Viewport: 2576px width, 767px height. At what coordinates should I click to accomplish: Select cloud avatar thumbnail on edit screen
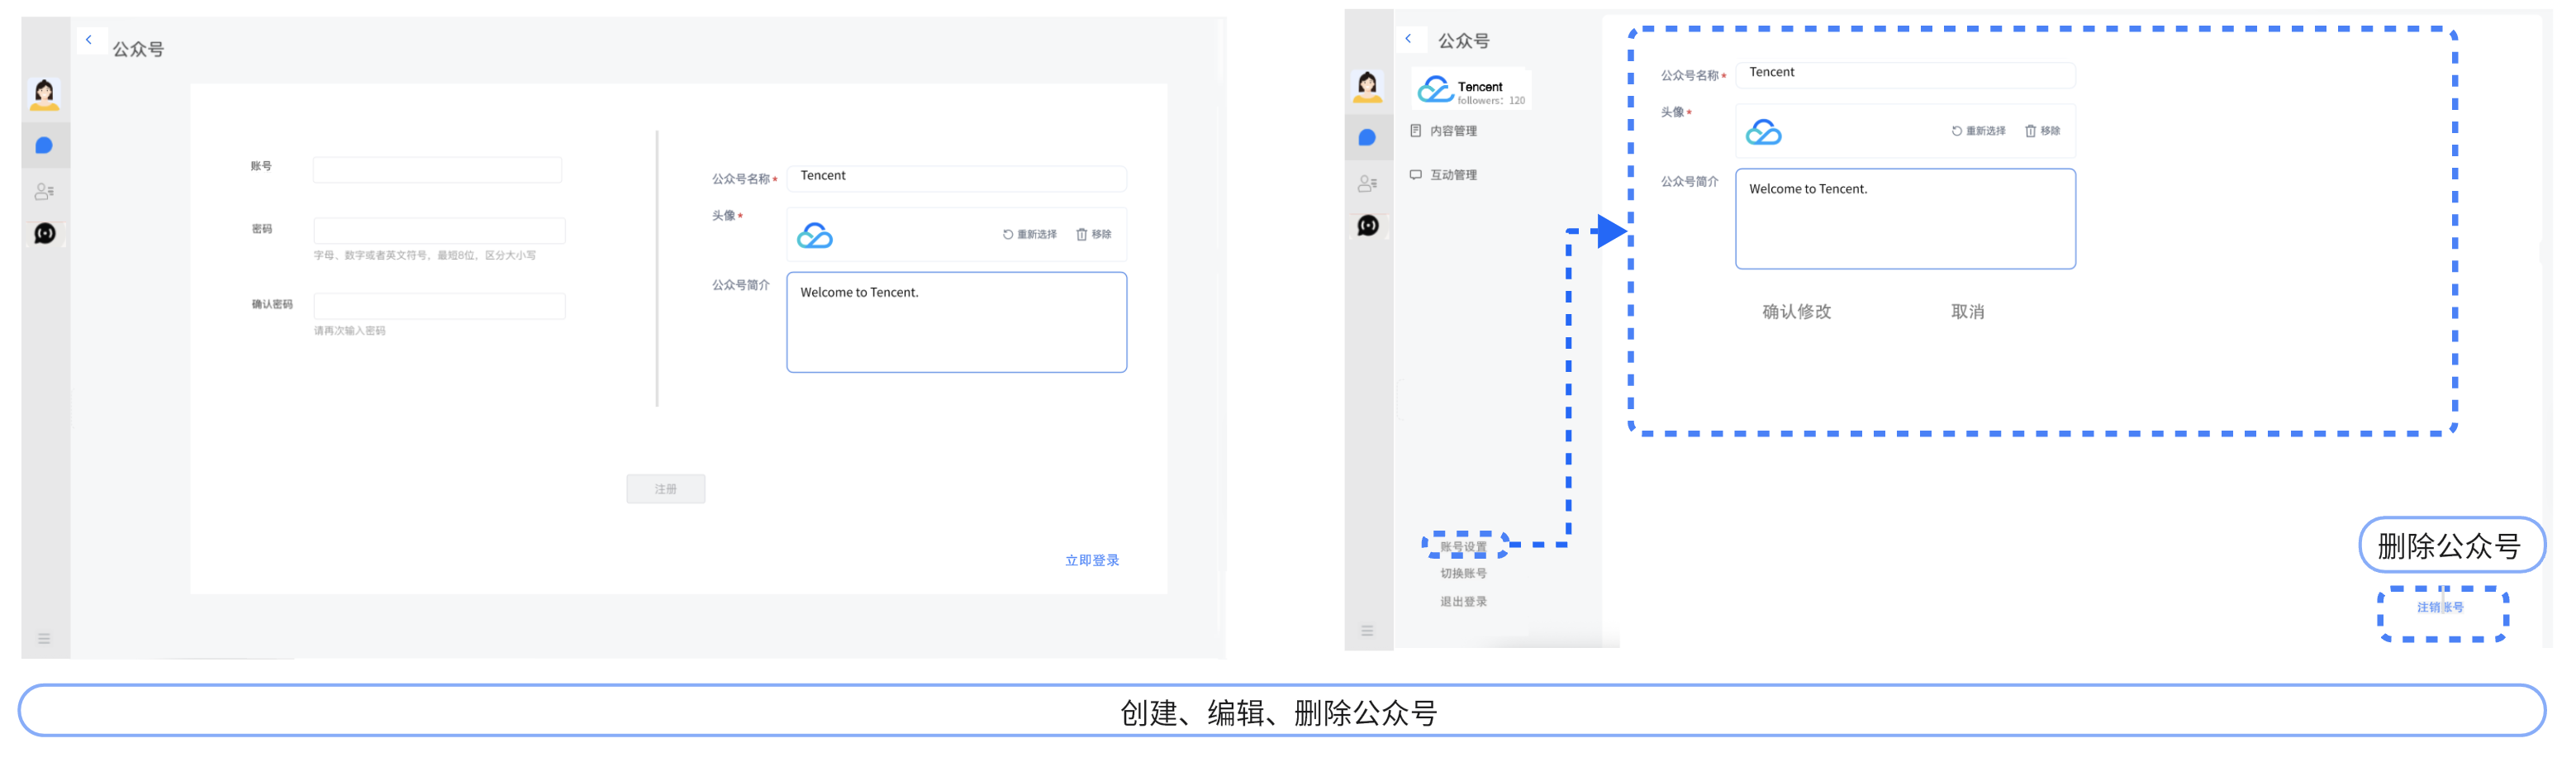click(1764, 132)
